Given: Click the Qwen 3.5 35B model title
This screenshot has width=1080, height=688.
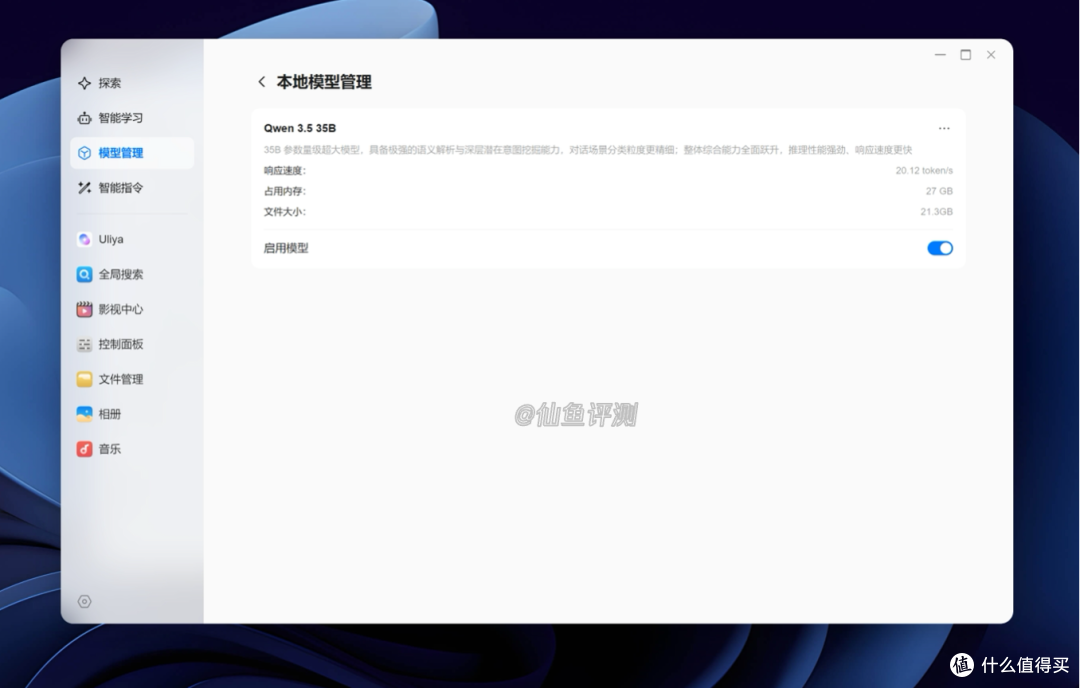Looking at the screenshot, I should (x=300, y=129).
